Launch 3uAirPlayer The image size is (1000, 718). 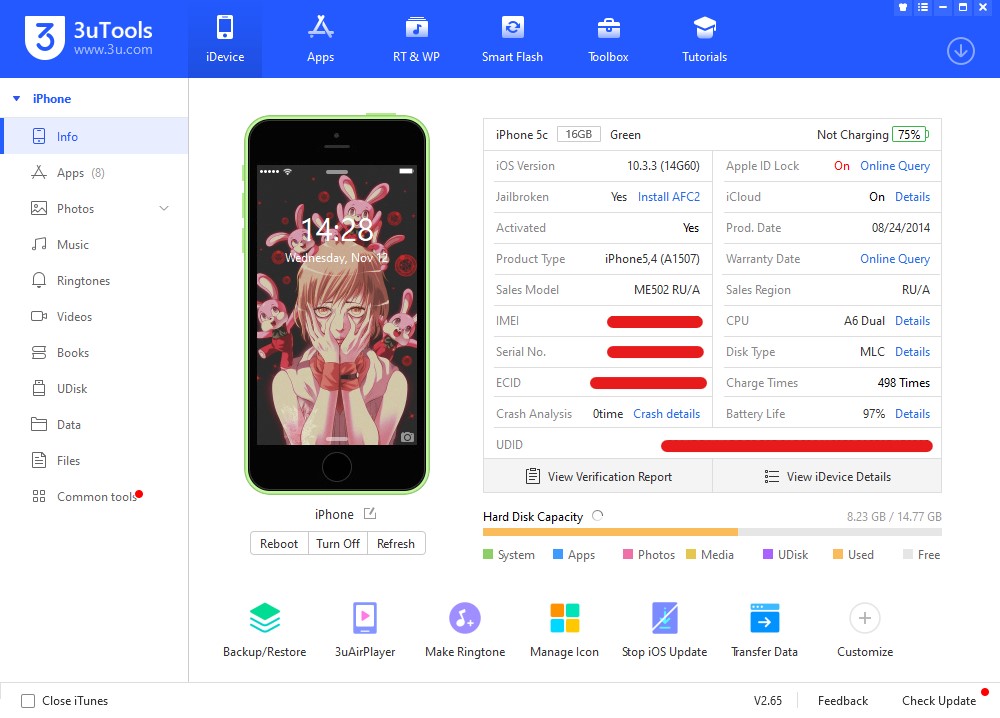click(x=364, y=627)
